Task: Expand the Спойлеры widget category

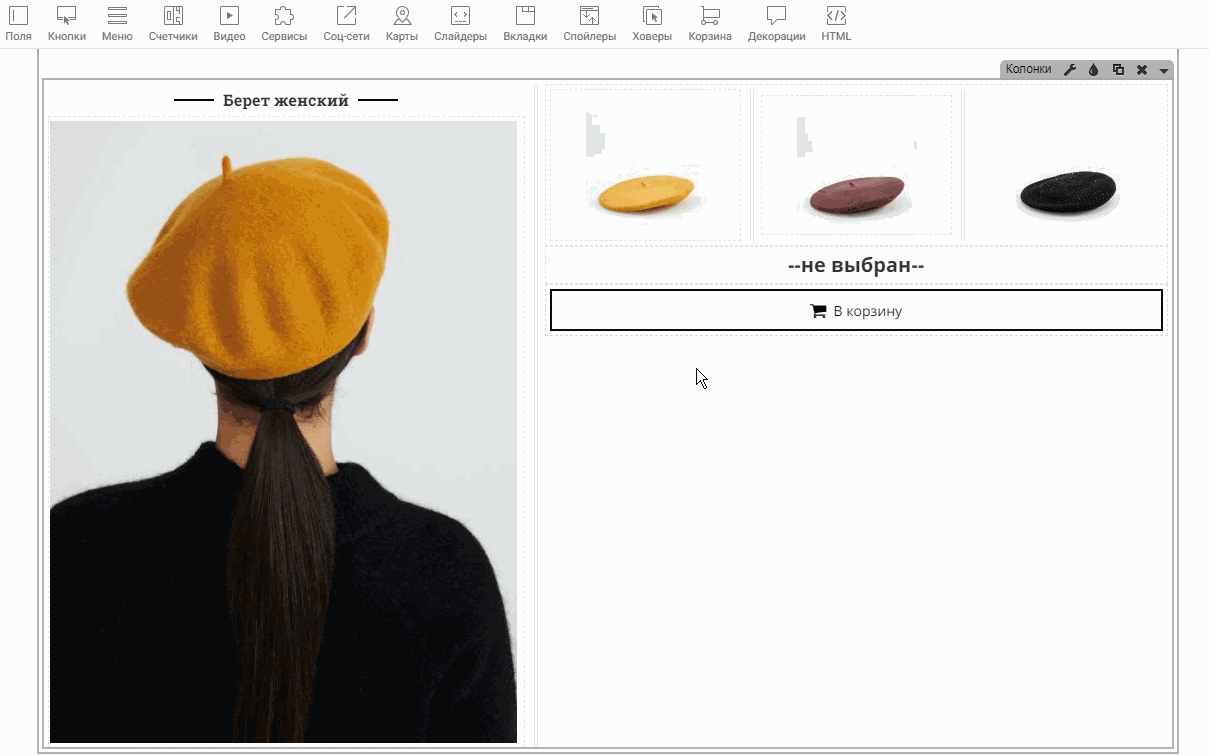Action: pos(589,23)
